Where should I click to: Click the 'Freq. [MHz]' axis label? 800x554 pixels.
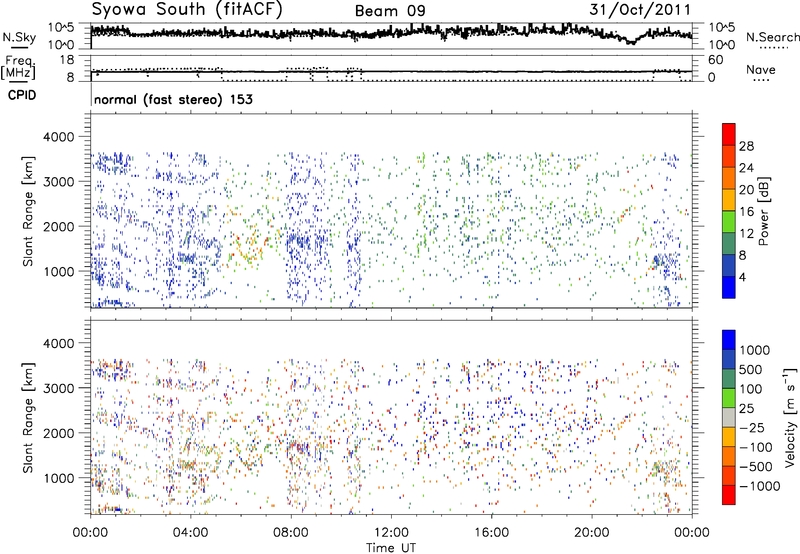20,67
